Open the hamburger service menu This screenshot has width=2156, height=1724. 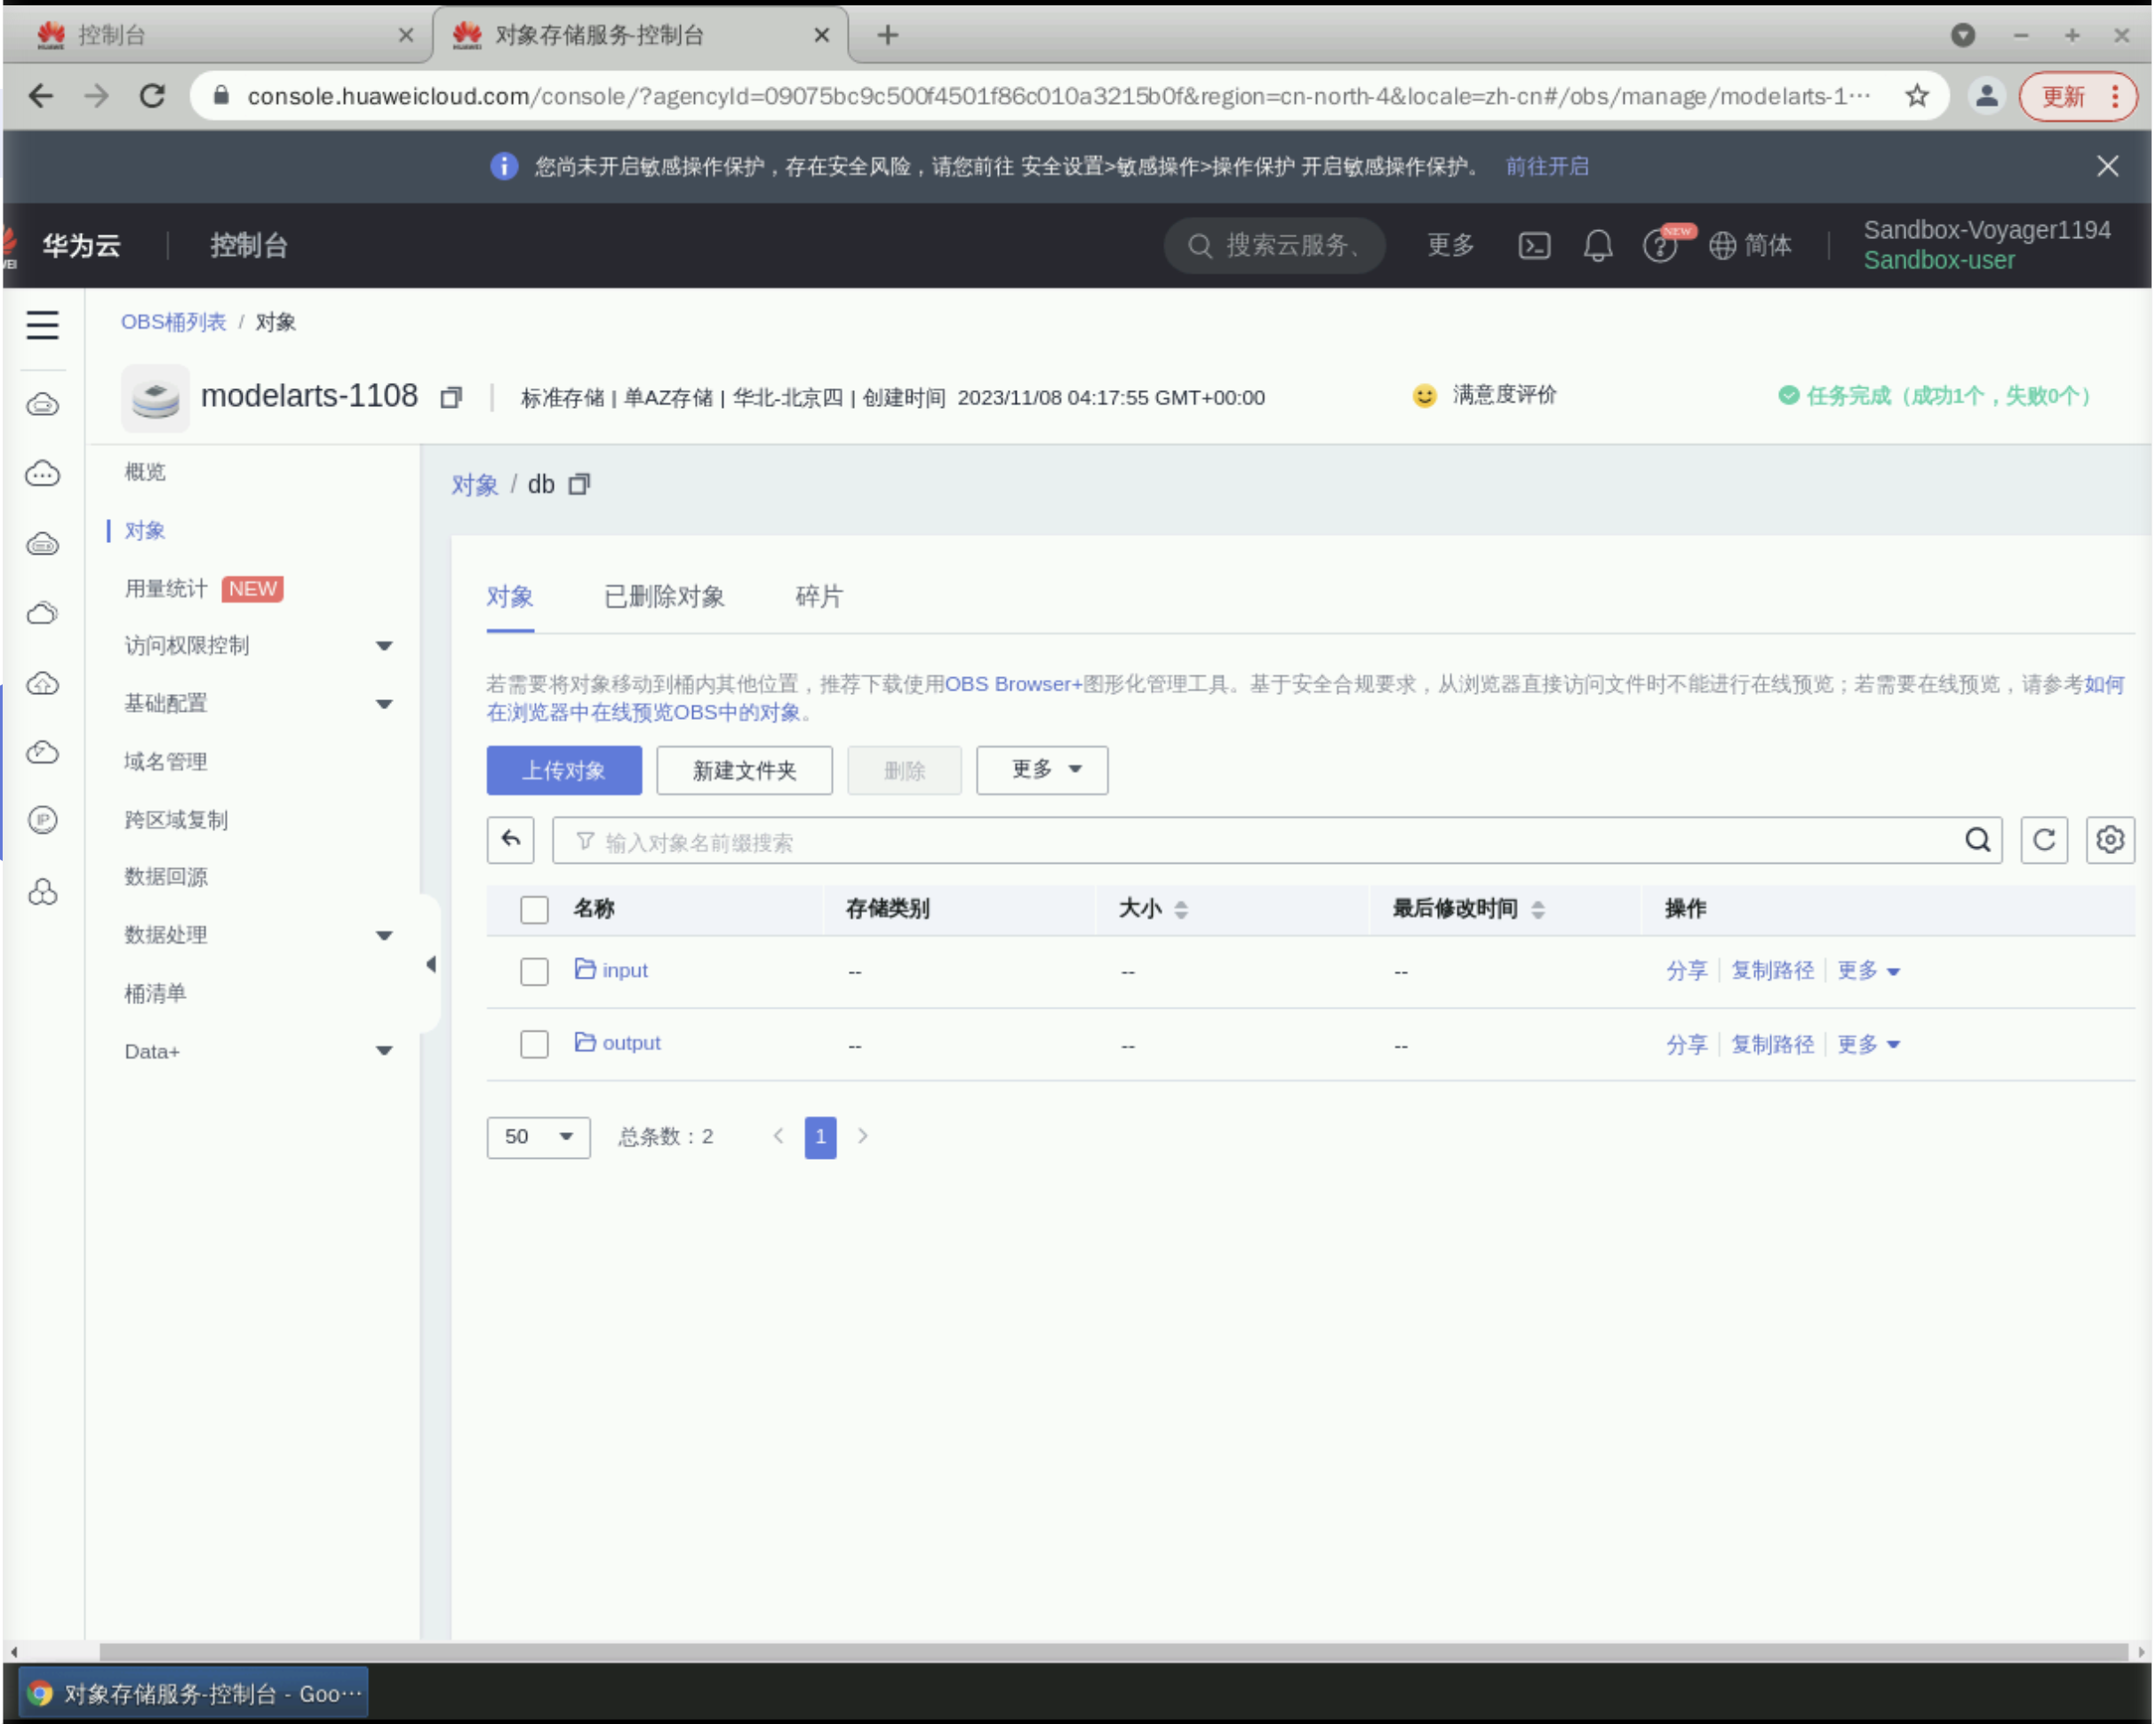[x=42, y=325]
